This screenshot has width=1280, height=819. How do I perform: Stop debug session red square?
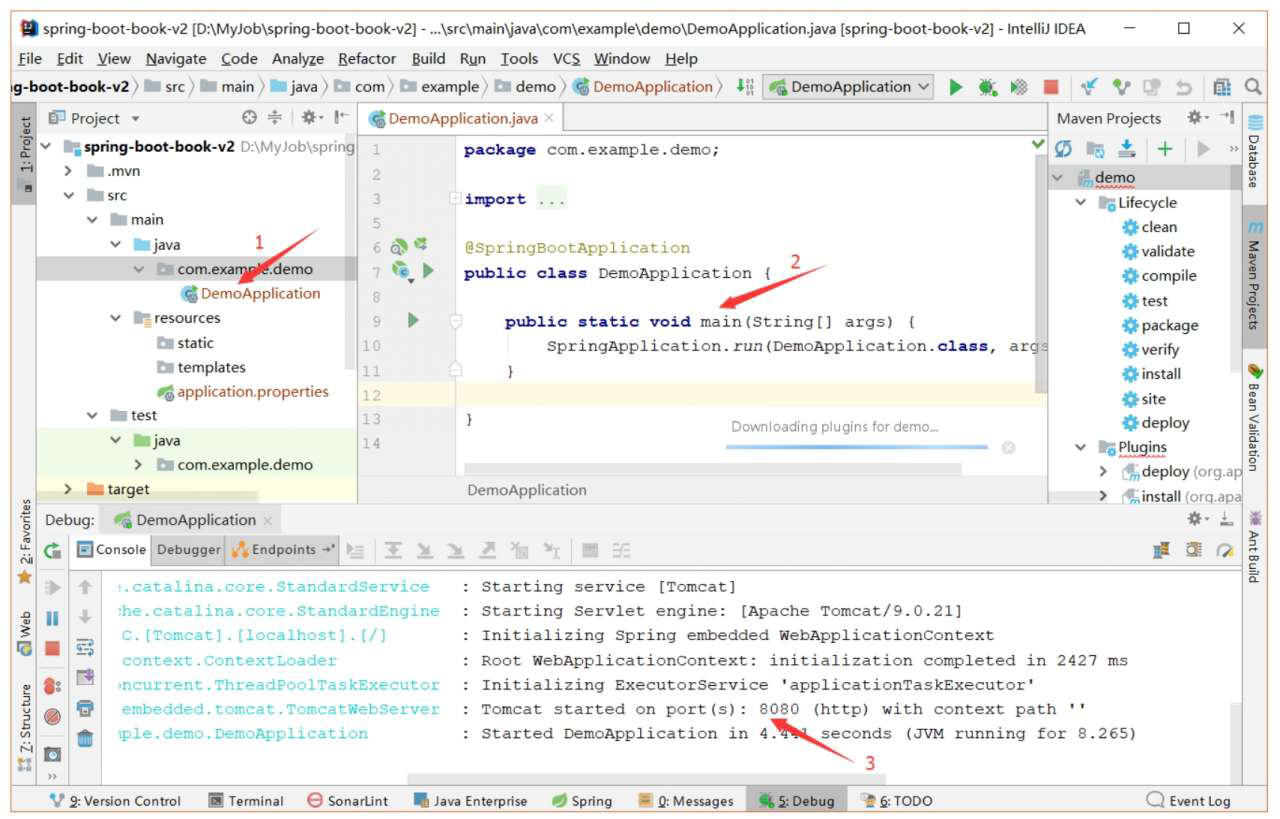[x=53, y=648]
